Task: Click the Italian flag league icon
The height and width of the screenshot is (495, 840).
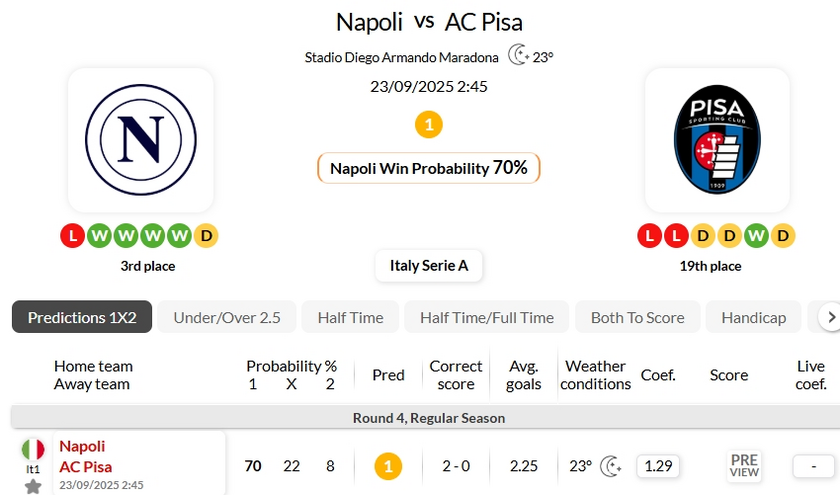Action: coord(33,449)
